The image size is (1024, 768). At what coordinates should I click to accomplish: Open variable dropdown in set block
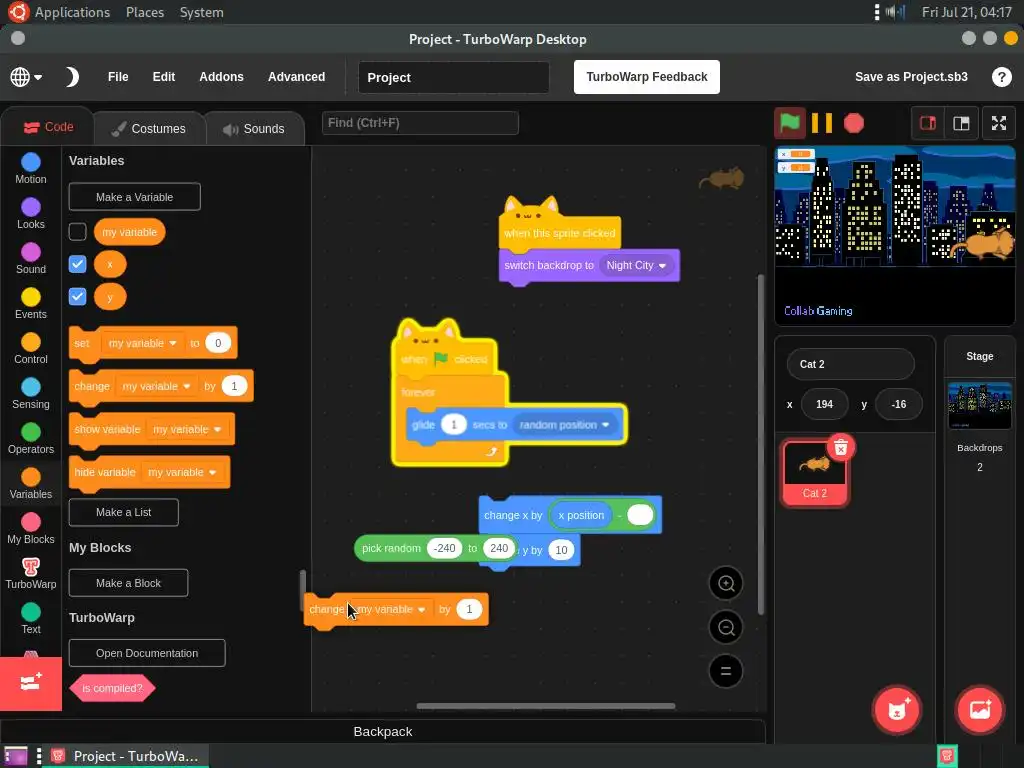142,343
